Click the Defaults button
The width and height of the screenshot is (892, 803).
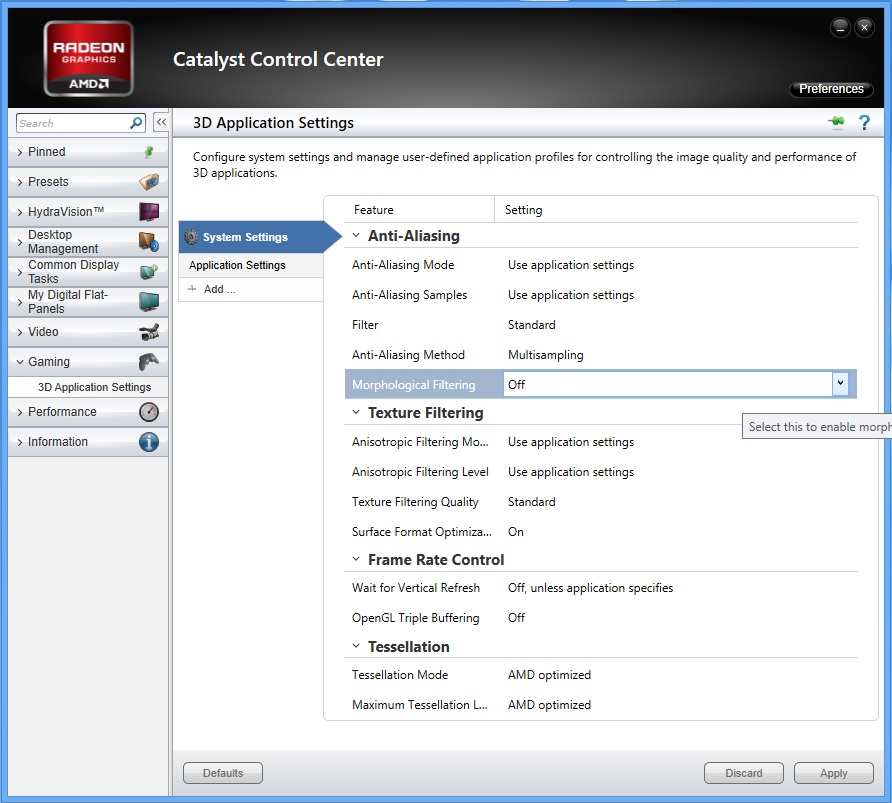click(x=223, y=773)
